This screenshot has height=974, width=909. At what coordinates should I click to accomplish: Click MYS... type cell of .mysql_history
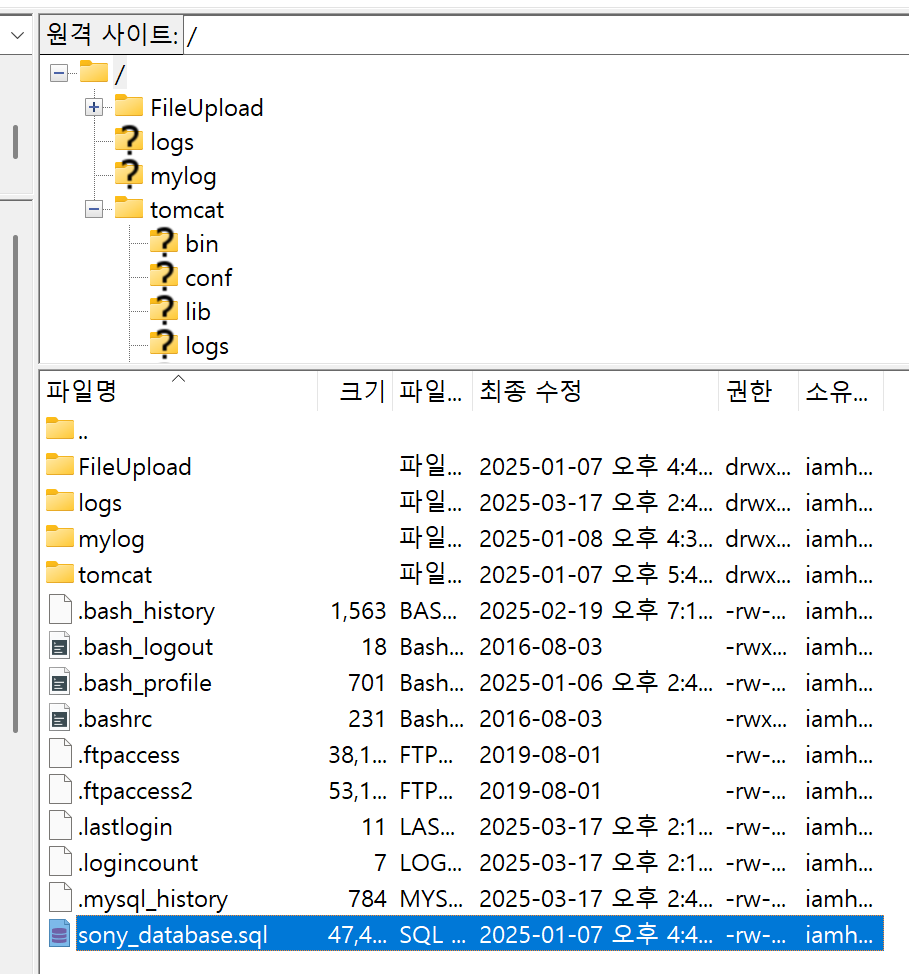[431, 899]
